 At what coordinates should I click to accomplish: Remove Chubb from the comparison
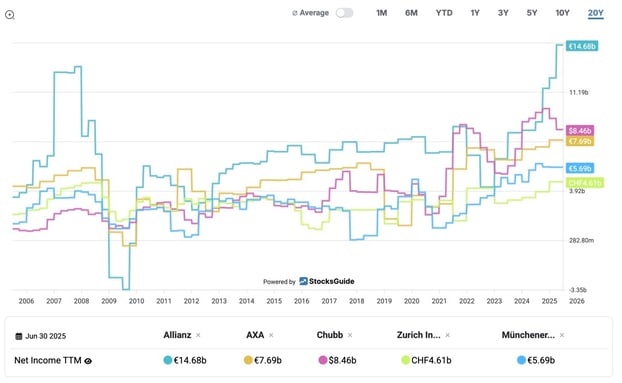coord(350,335)
